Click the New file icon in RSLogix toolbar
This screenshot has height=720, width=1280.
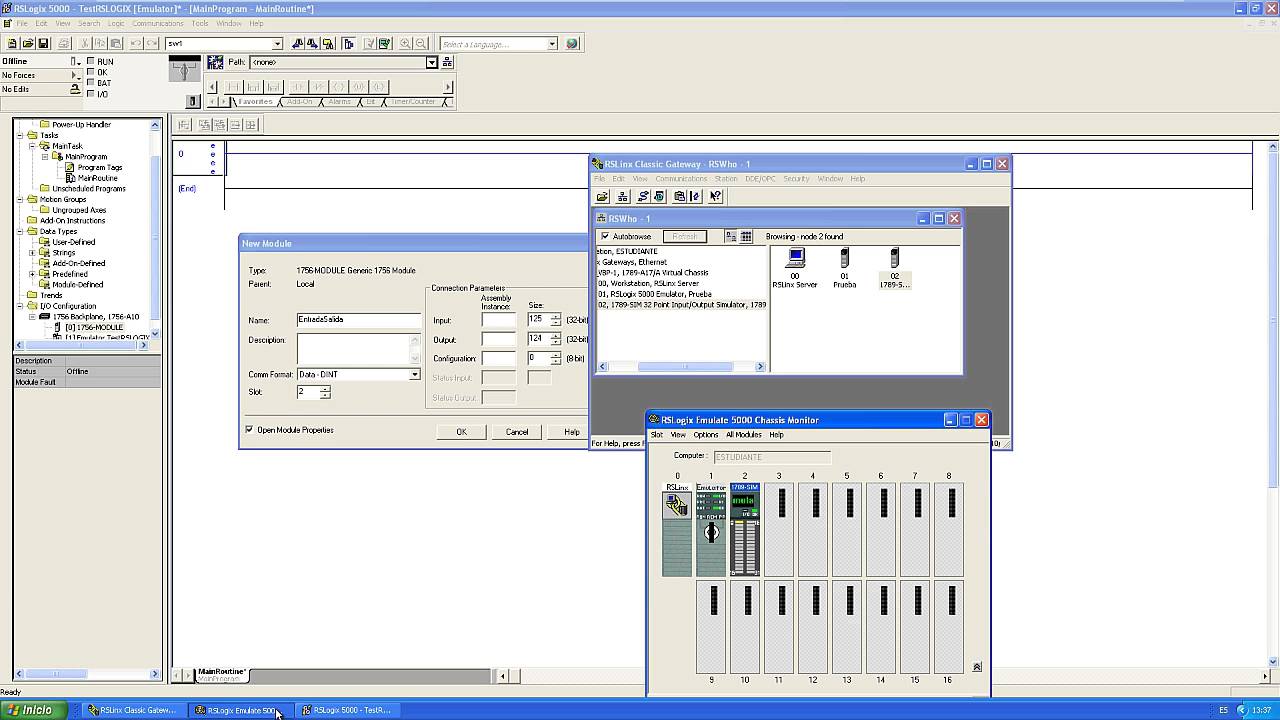click(12, 44)
